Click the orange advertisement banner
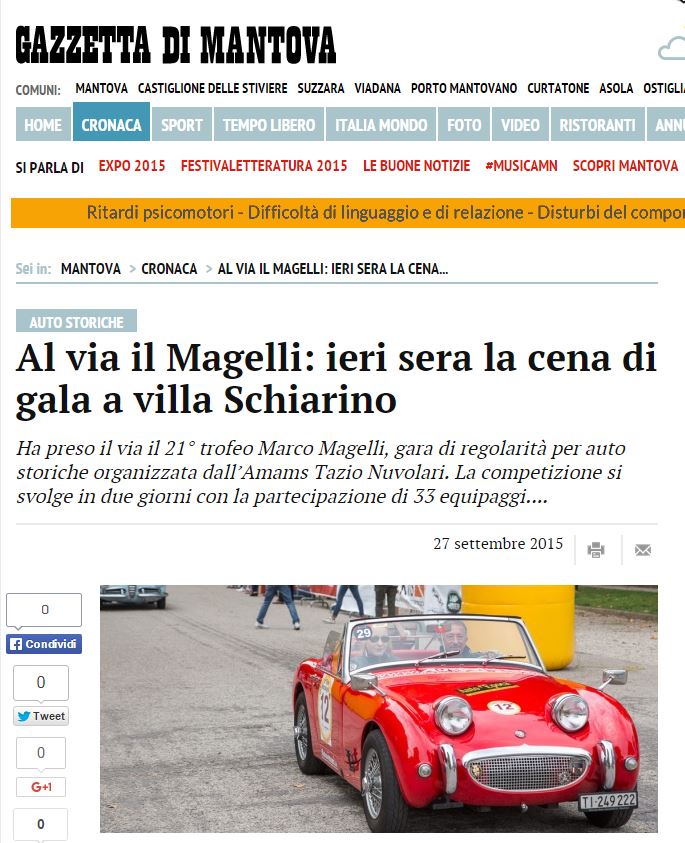The image size is (685, 843). coord(348,213)
